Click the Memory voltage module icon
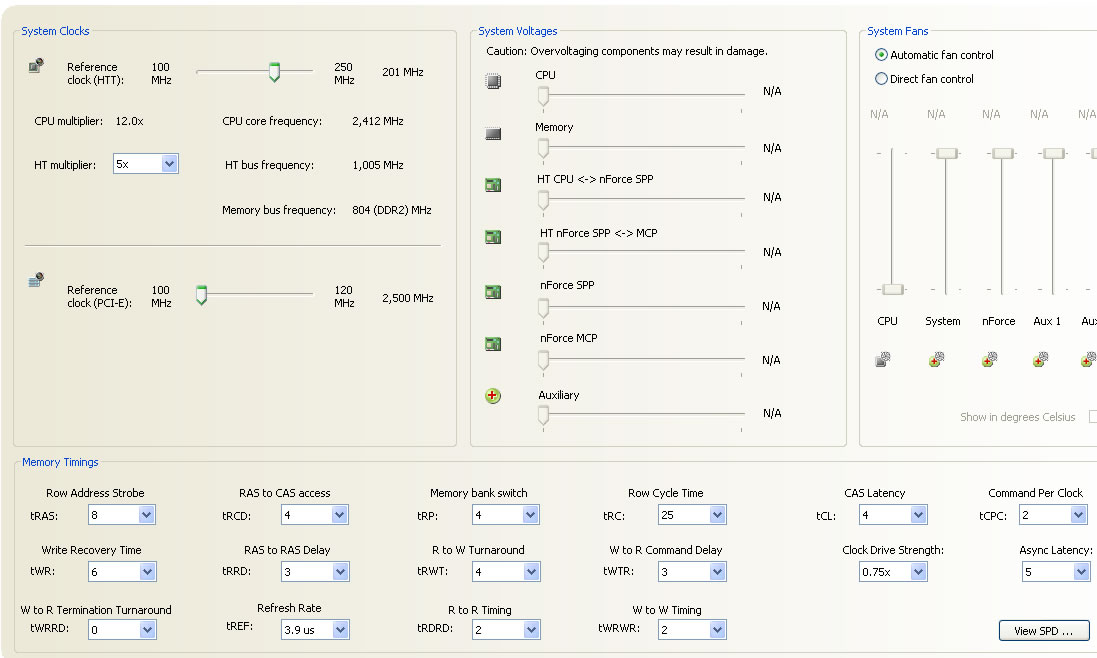Image resolution: width=1097 pixels, height=658 pixels. coord(493,134)
